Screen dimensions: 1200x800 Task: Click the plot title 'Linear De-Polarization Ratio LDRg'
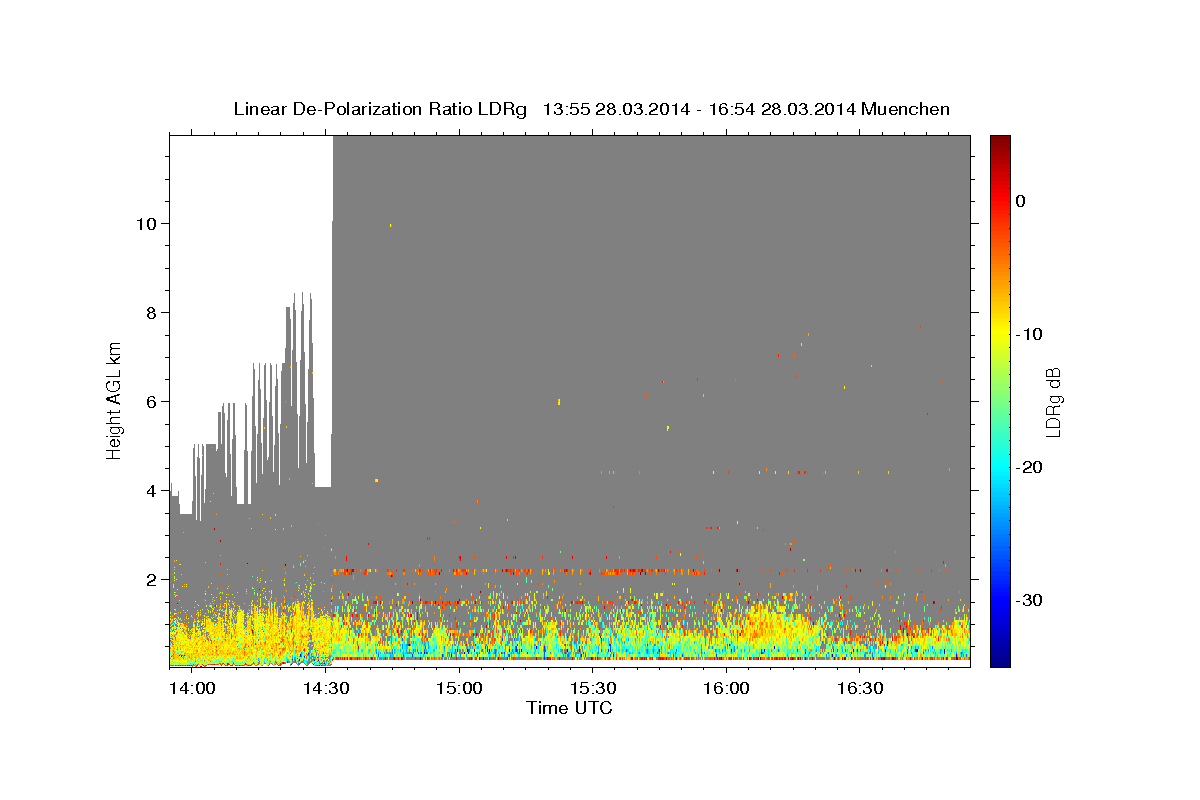pyautogui.click(x=380, y=109)
